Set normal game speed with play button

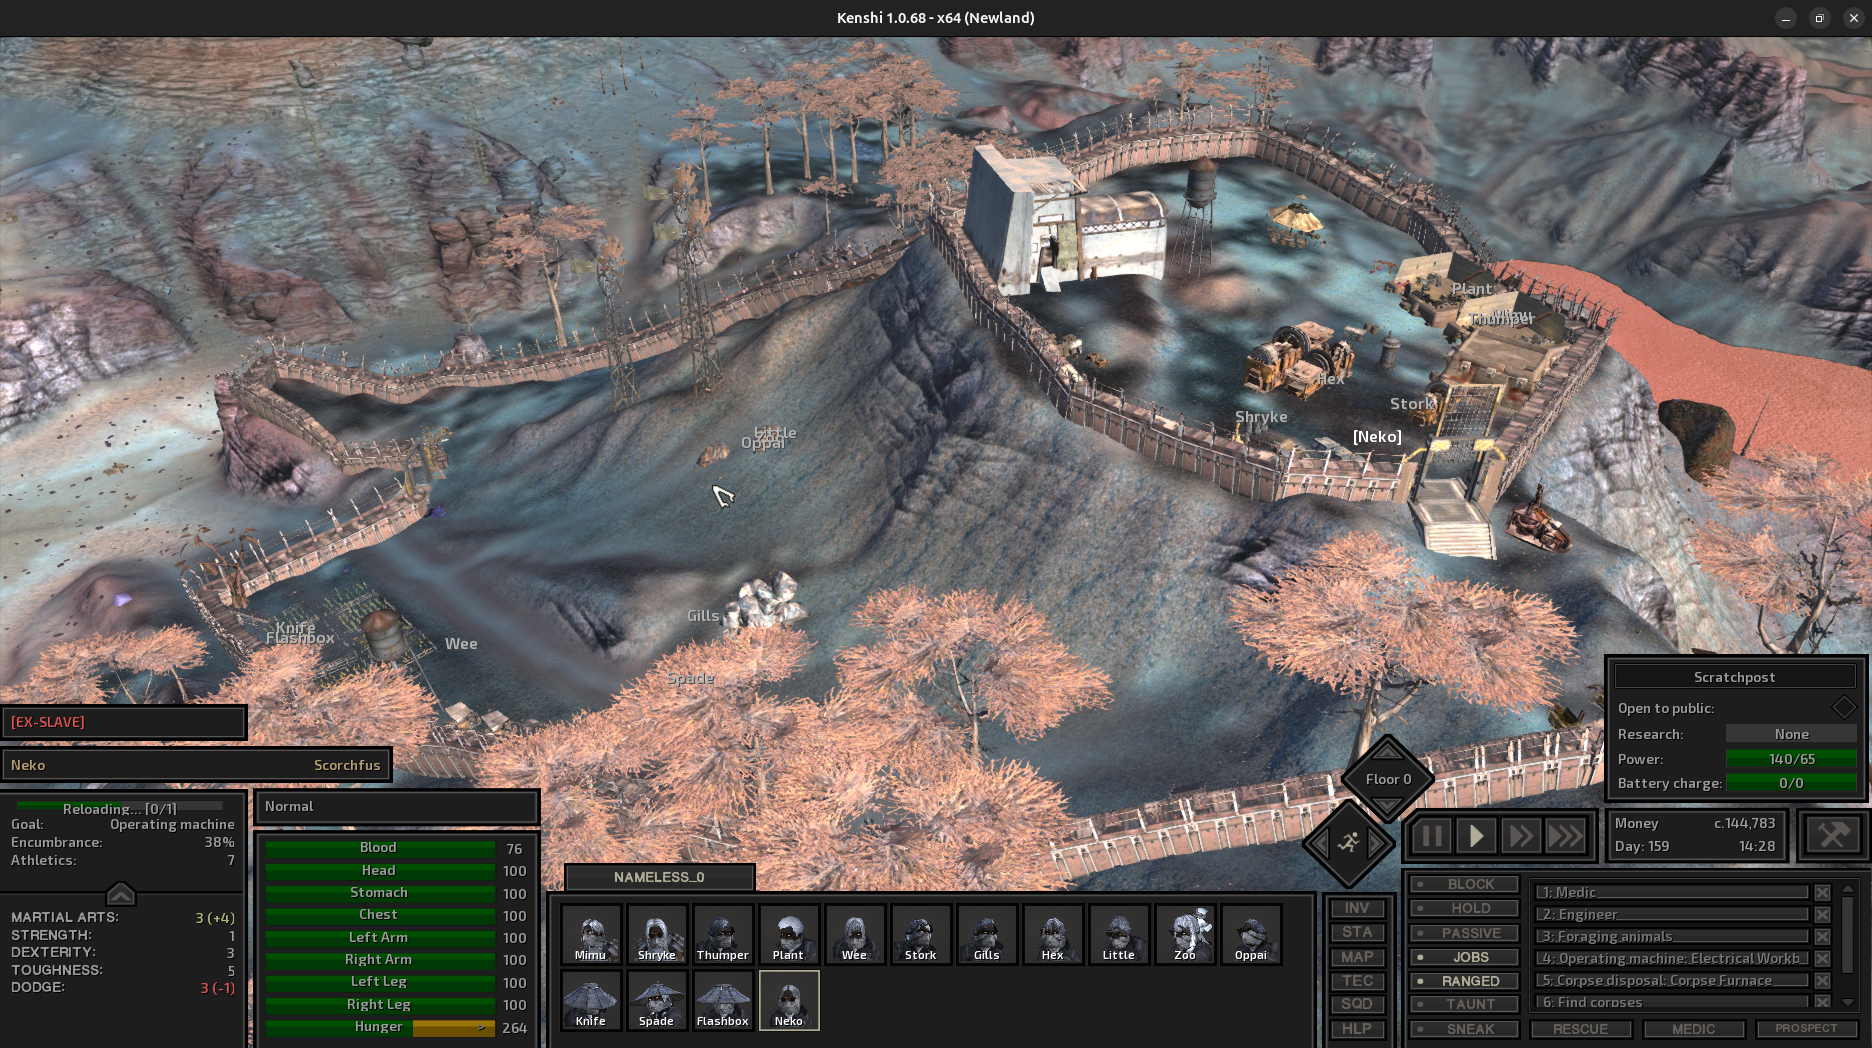pyautogui.click(x=1476, y=836)
